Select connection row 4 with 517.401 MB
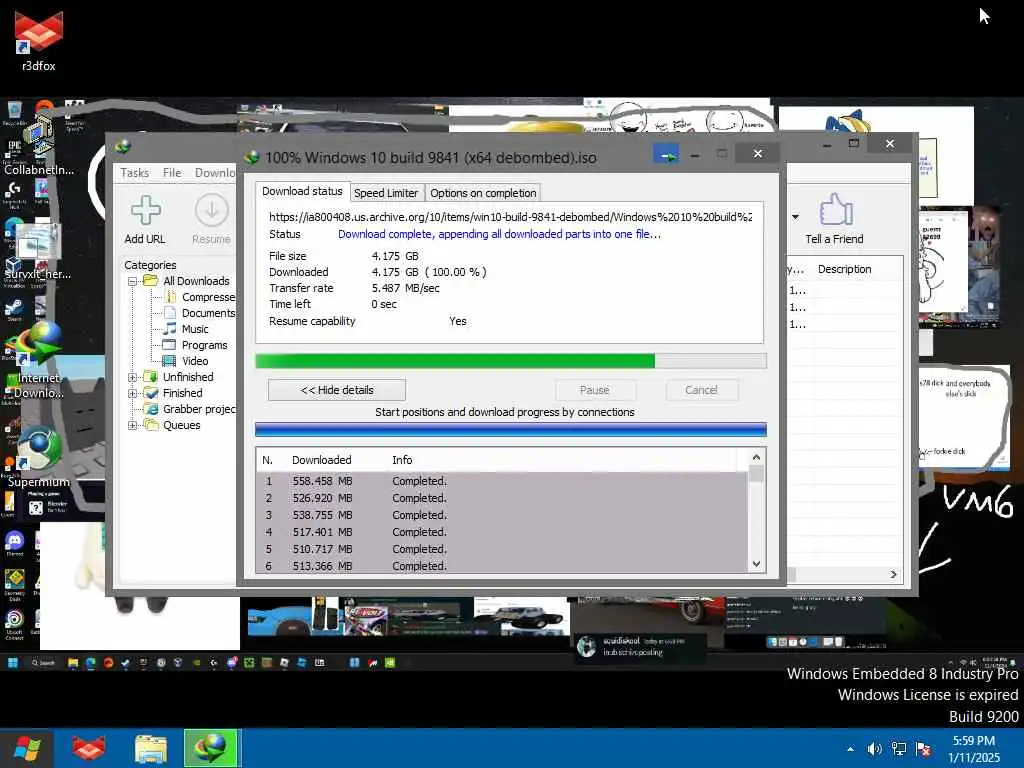1024x768 pixels. click(x=502, y=532)
